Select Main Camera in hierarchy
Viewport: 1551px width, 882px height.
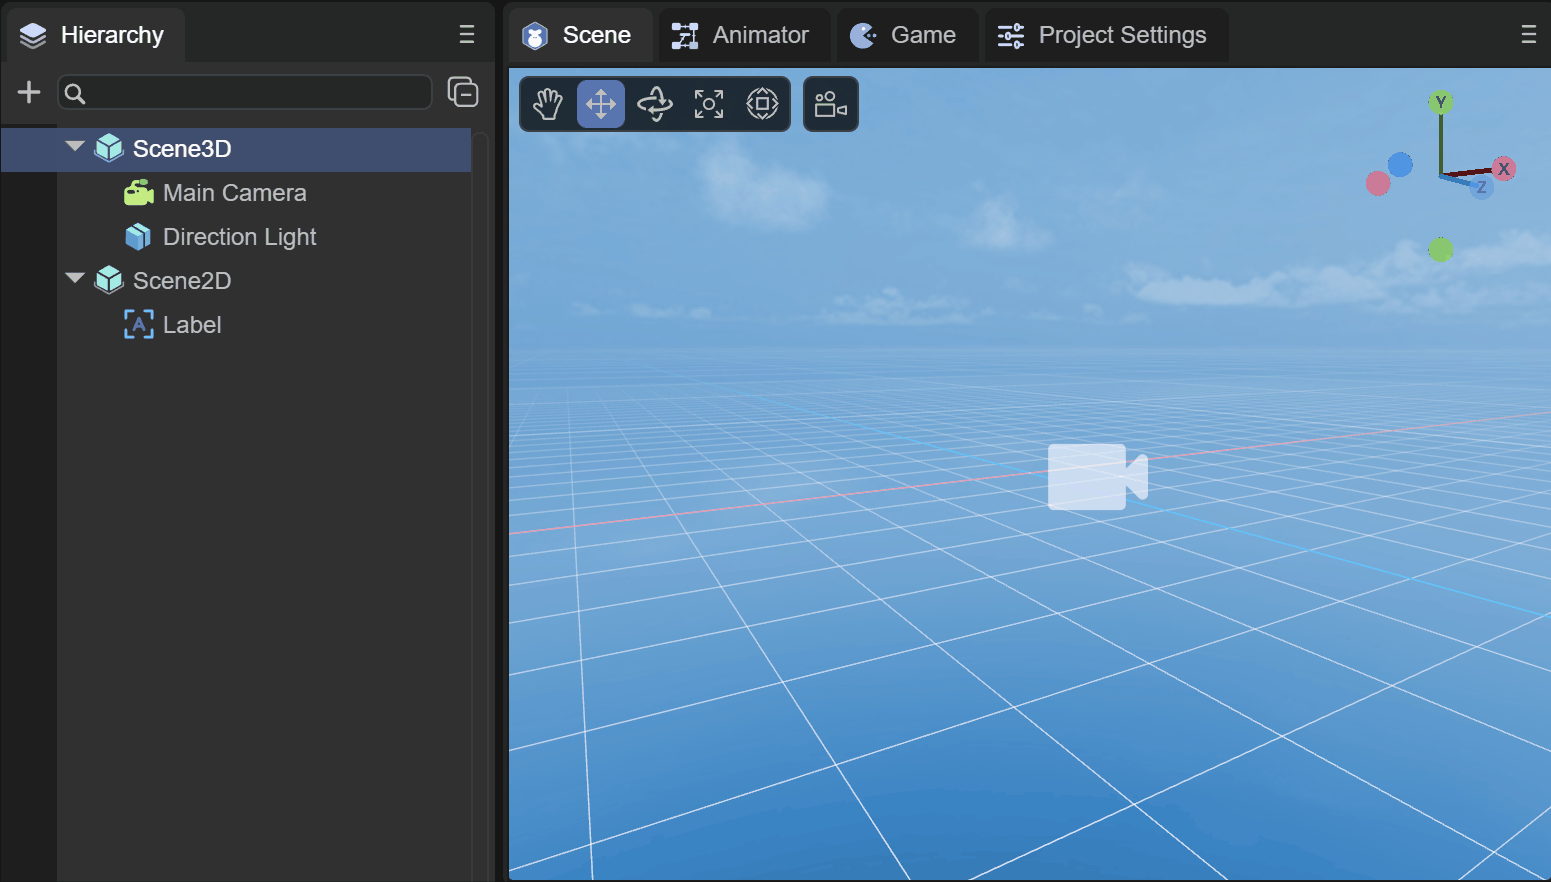pyautogui.click(x=234, y=193)
